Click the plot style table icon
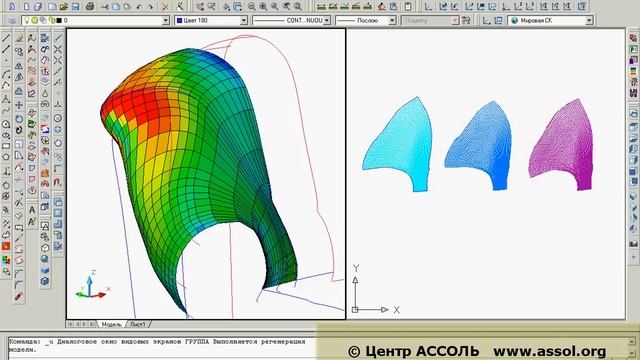This screenshot has width=640, height=360. point(466,20)
